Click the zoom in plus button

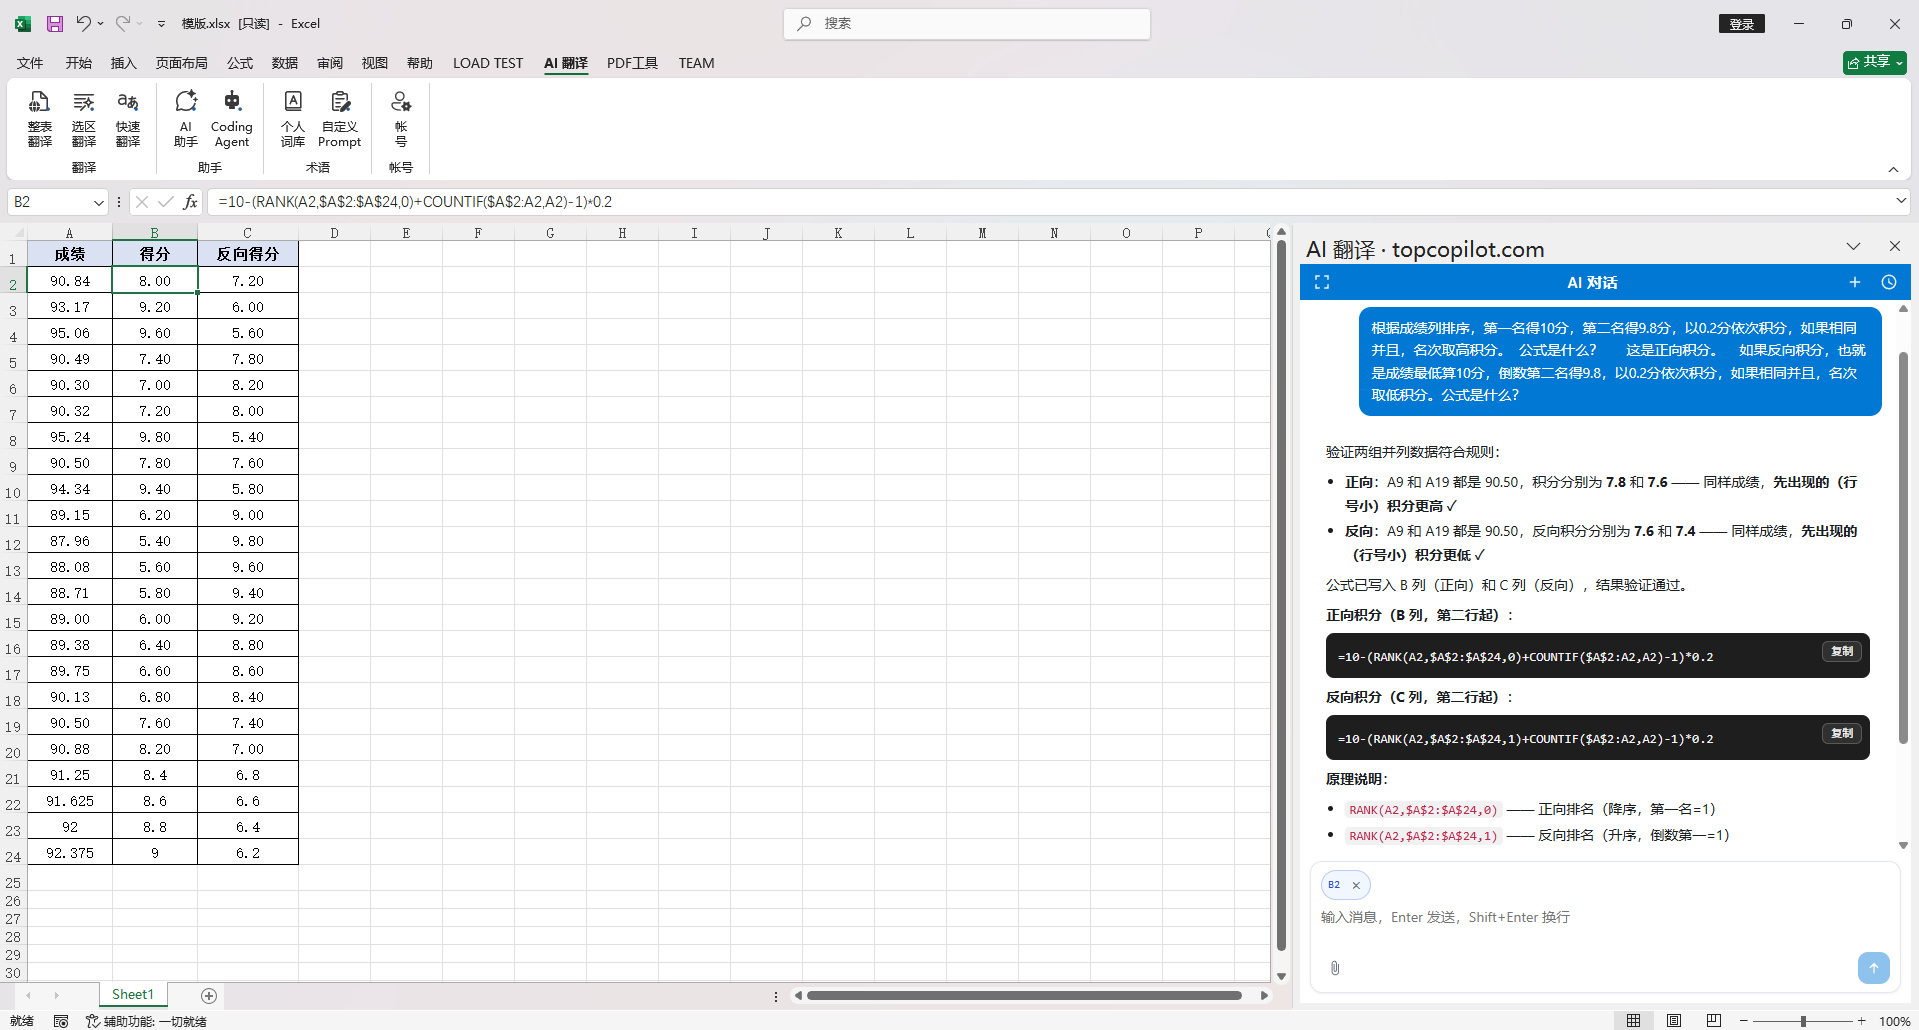tap(1861, 1021)
